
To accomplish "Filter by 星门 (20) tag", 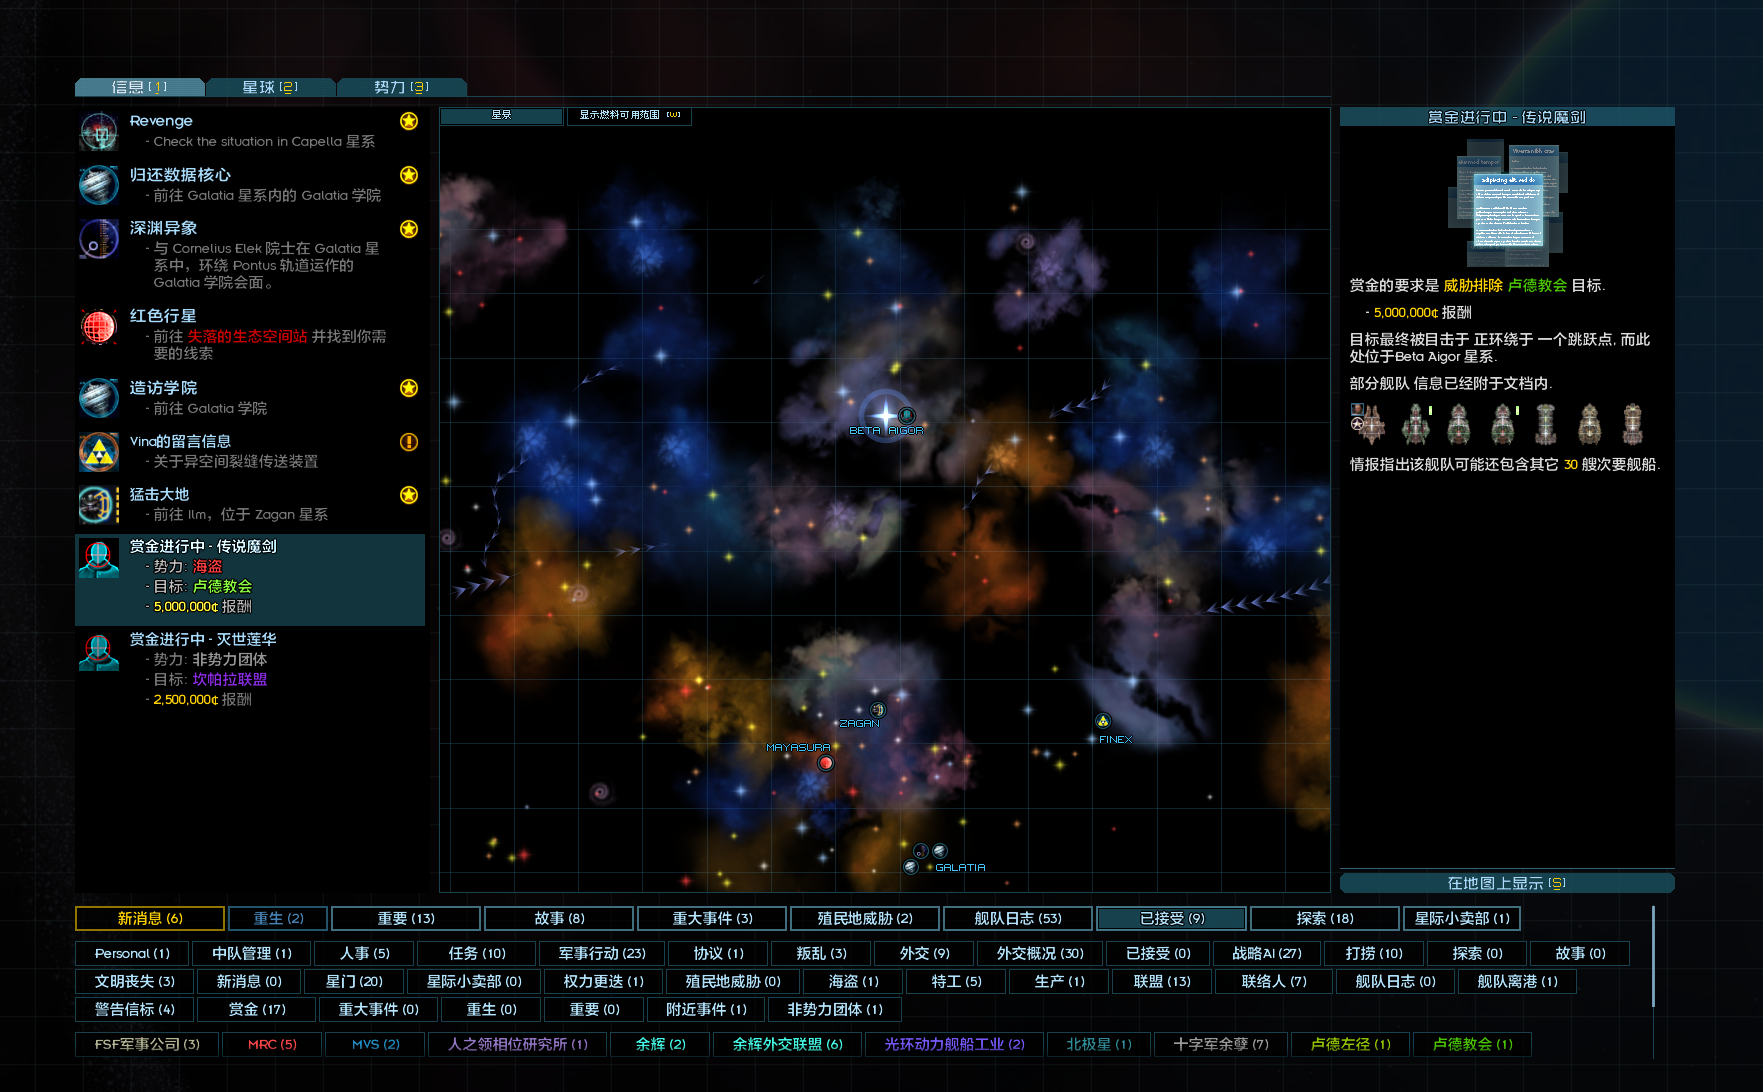I will coord(354,981).
